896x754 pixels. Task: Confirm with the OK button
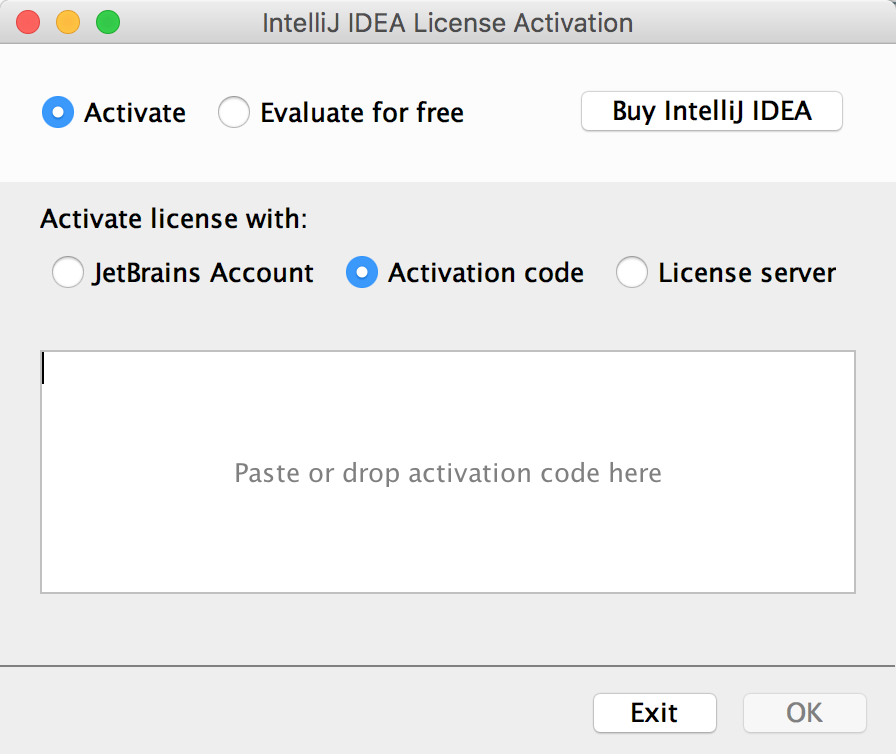(x=804, y=713)
